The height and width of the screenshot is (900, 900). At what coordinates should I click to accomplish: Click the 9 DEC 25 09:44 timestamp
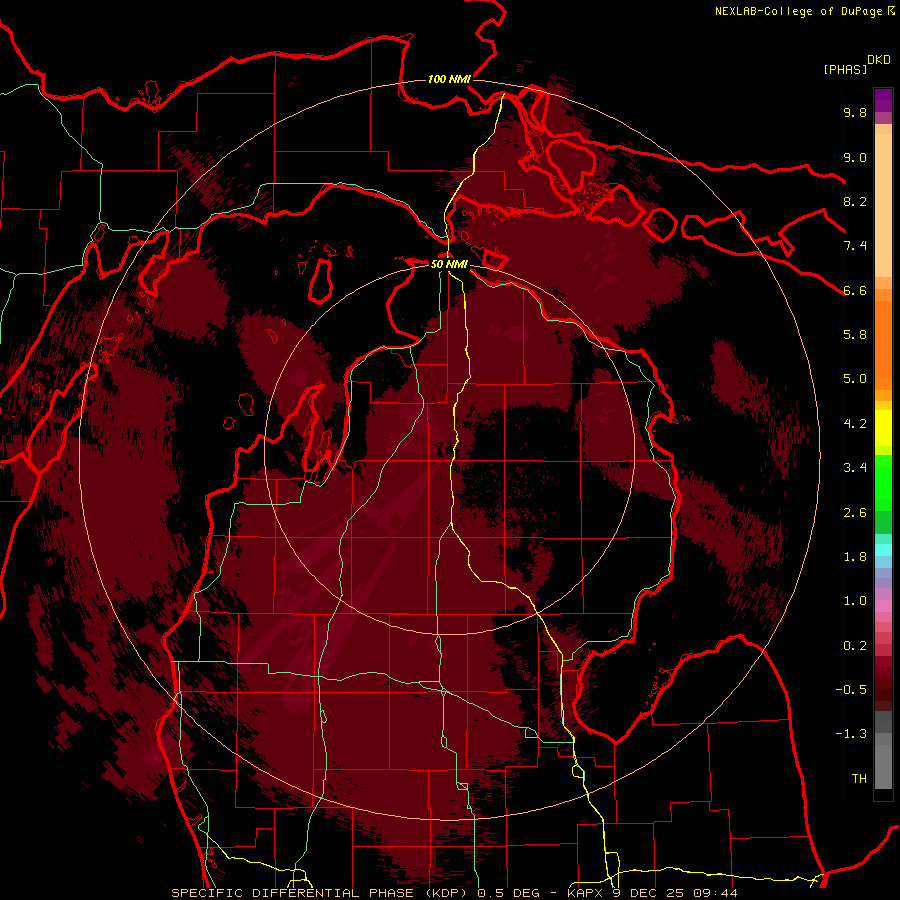[x=676, y=893]
